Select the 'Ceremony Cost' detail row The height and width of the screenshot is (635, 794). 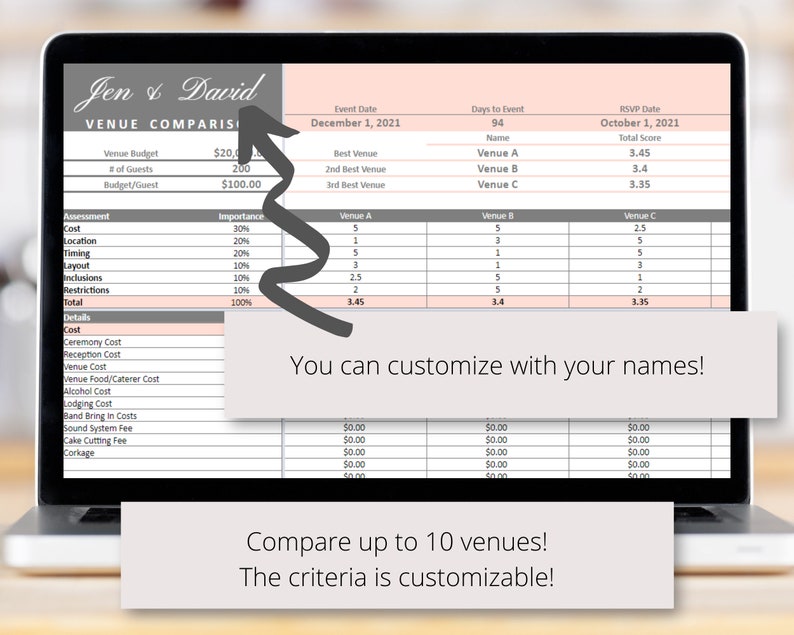[x=92, y=342]
